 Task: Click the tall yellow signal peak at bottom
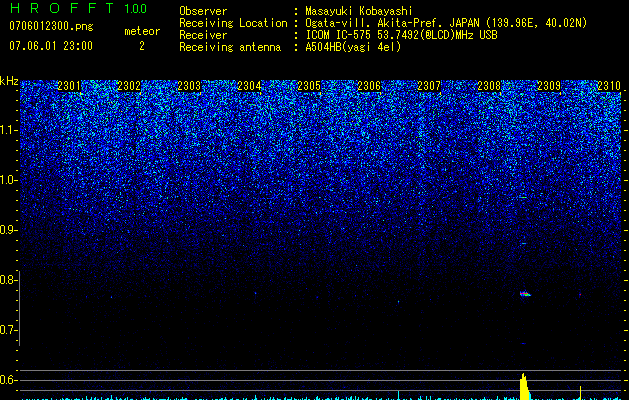(x=524, y=386)
